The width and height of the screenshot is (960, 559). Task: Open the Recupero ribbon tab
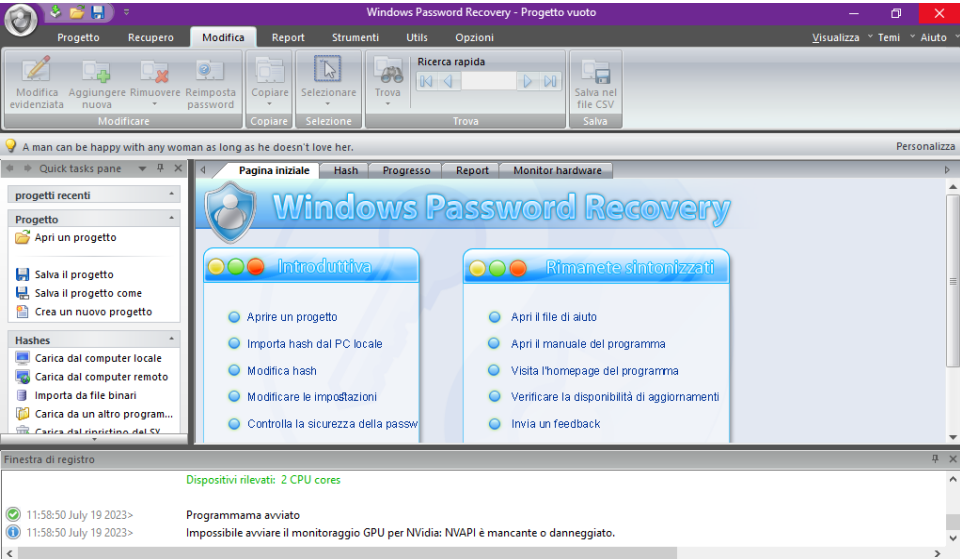tap(151, 37)
